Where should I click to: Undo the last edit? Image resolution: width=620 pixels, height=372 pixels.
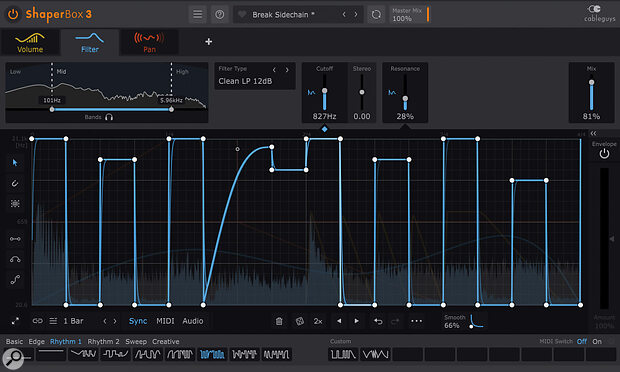(378, 321)
